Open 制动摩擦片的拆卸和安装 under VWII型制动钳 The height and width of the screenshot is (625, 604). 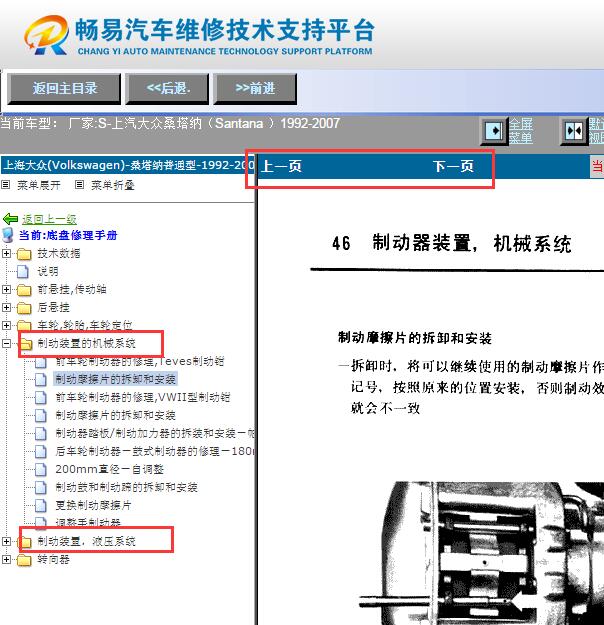pyautogui.click(x=116, y=415)
